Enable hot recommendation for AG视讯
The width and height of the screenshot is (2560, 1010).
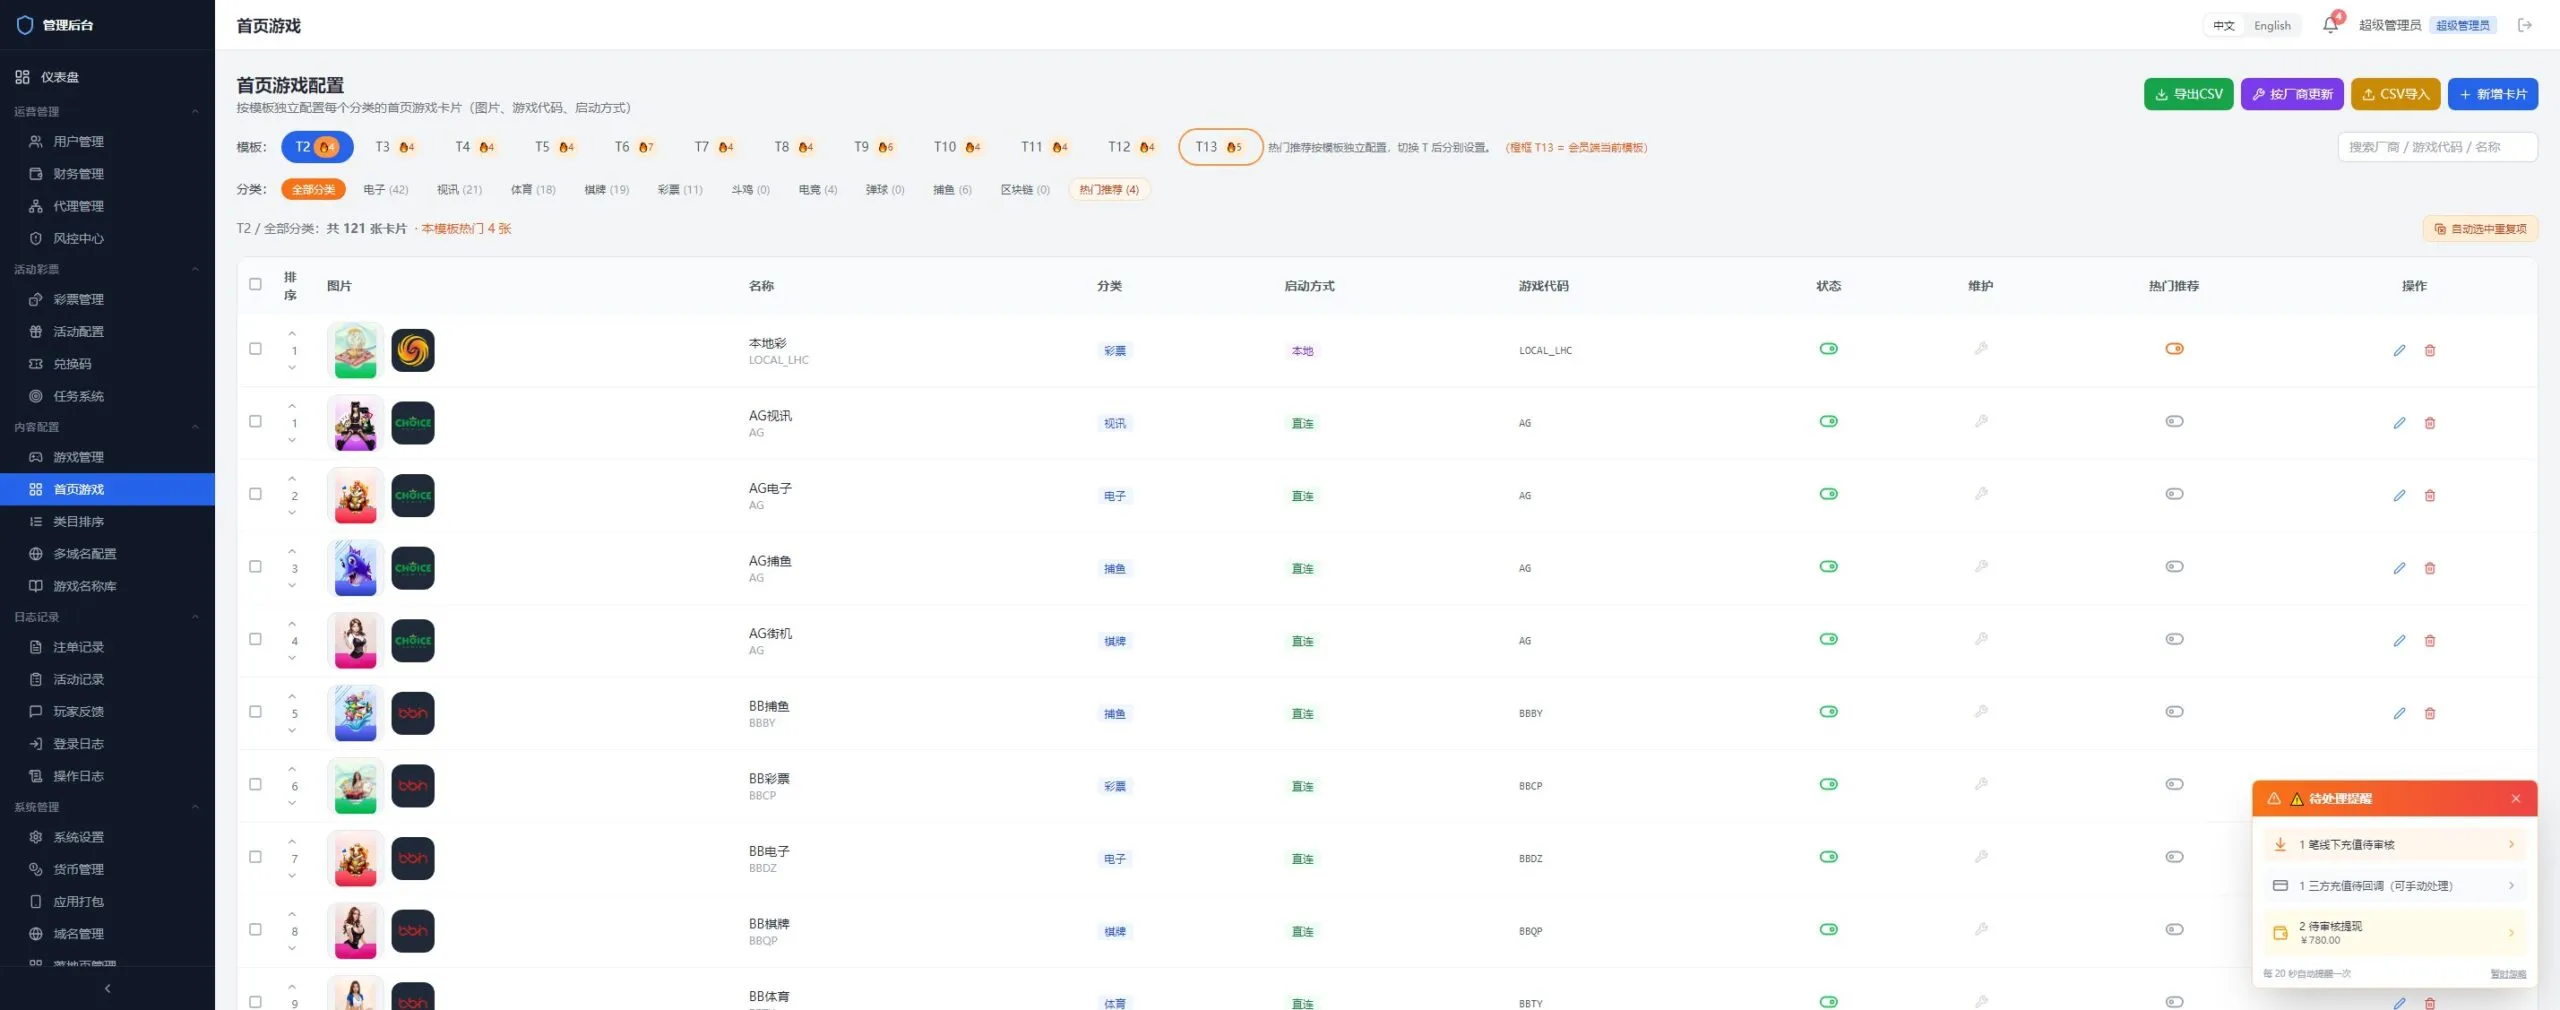pyautogui.click(x=2174, y=421)
